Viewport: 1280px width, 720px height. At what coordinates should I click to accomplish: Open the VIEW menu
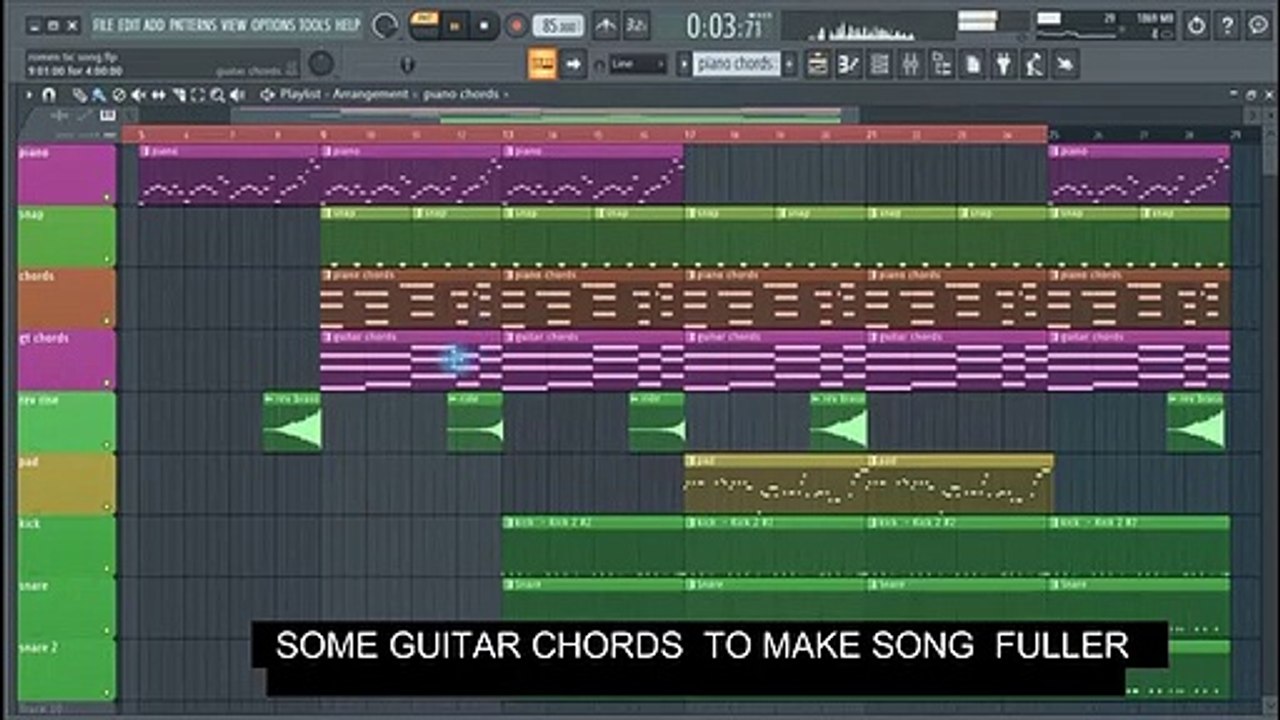coord(234,24)
